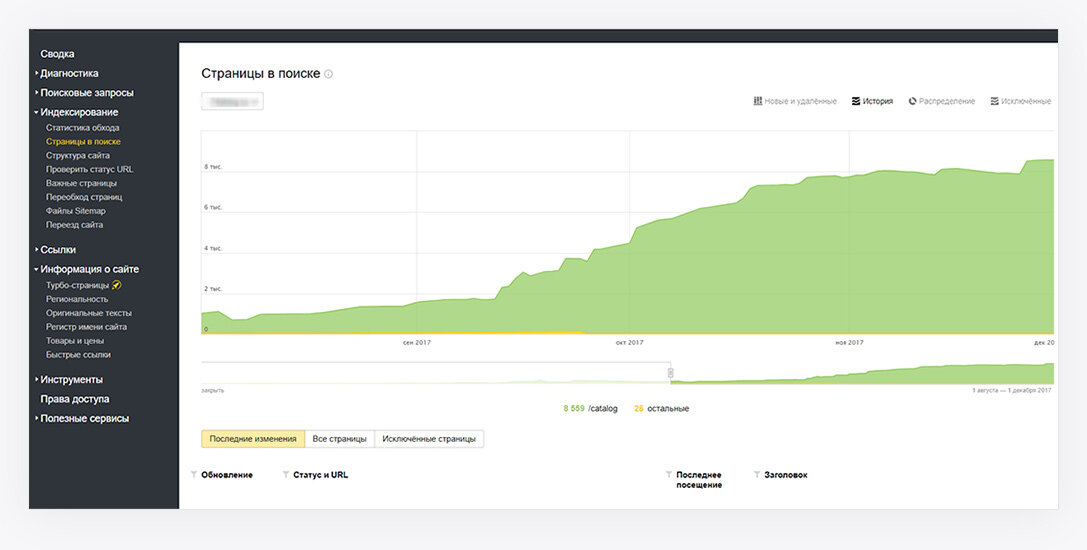This screenshot has height=550, width=1087.
Task: Click filter icon beside Статус и URL
Action: pos(286,475)
